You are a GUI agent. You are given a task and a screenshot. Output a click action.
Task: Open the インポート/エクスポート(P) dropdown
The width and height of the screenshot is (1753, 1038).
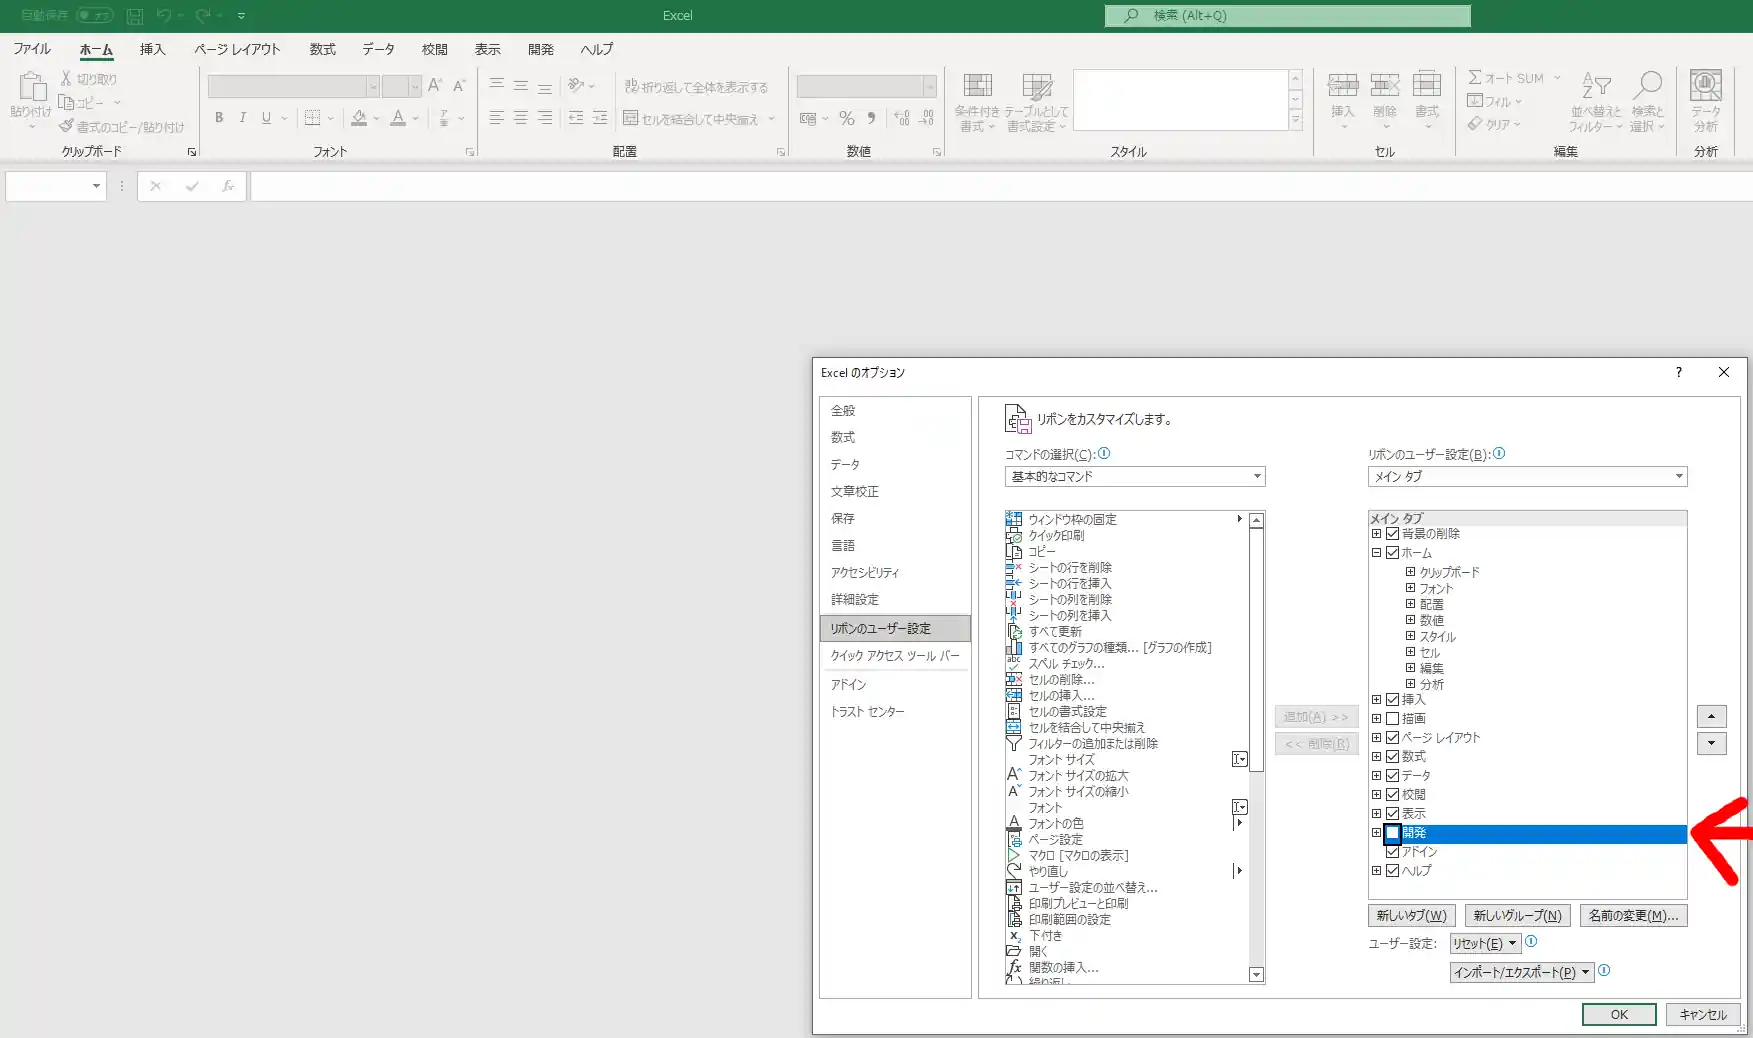click(1522, 972)
